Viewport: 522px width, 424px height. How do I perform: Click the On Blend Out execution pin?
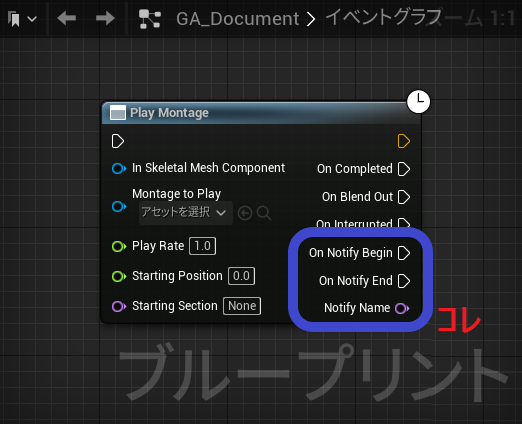coord(404,197)
